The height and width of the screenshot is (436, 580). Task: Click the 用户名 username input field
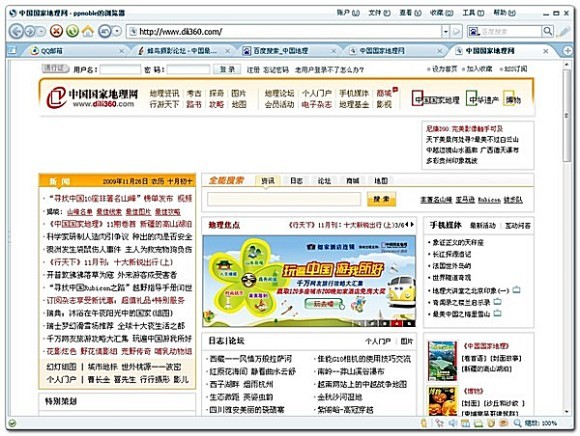(x=120, y=69)
